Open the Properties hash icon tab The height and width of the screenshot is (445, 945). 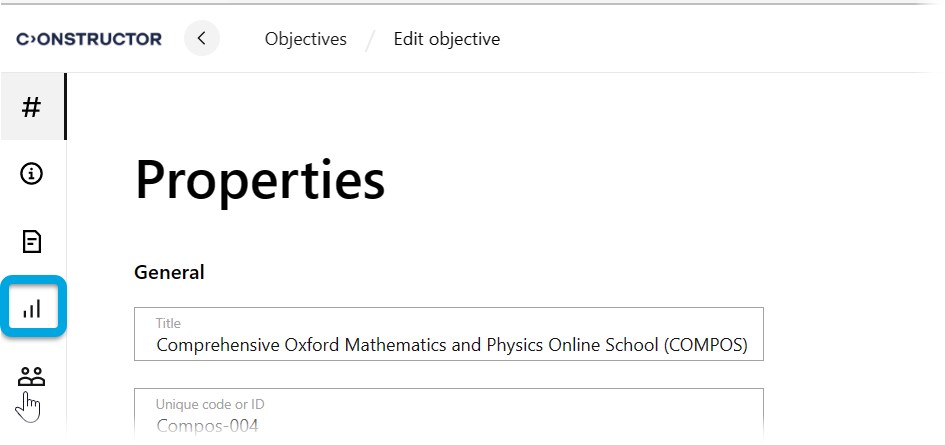point(32,107)
